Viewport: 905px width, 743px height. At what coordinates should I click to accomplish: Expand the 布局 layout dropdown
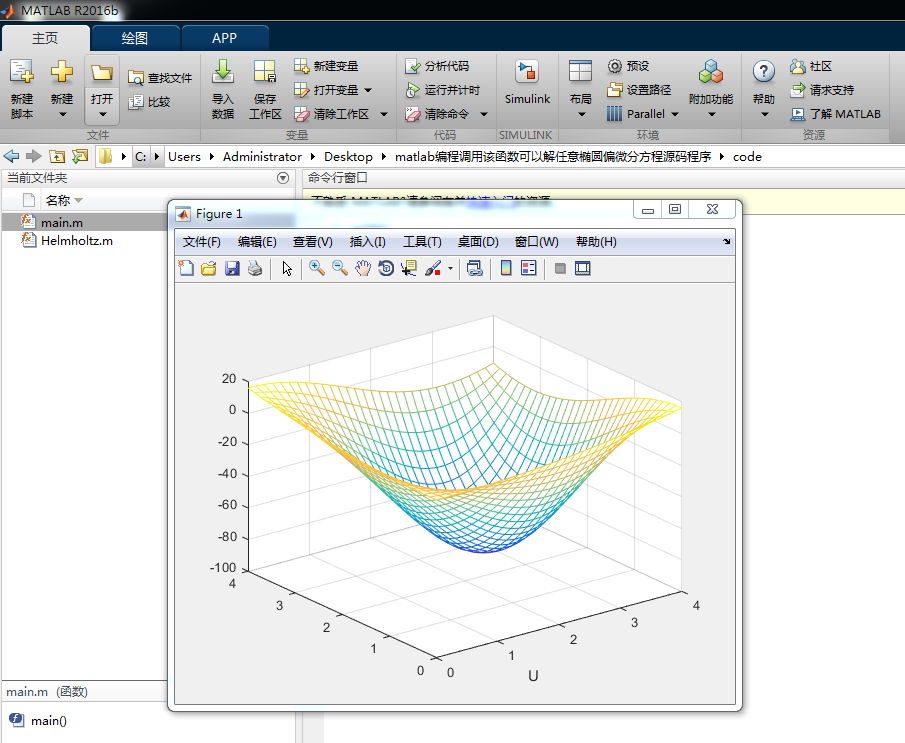point(581,114)
